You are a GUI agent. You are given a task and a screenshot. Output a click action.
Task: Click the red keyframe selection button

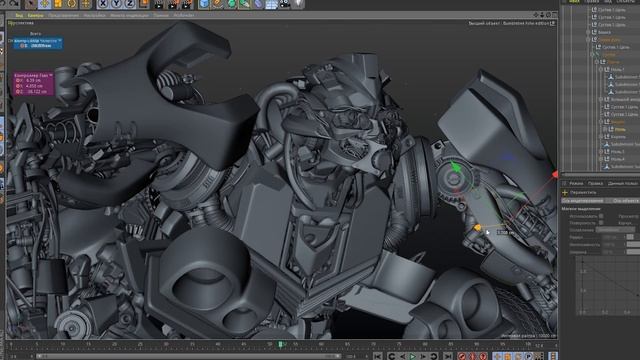click(483, 356)
